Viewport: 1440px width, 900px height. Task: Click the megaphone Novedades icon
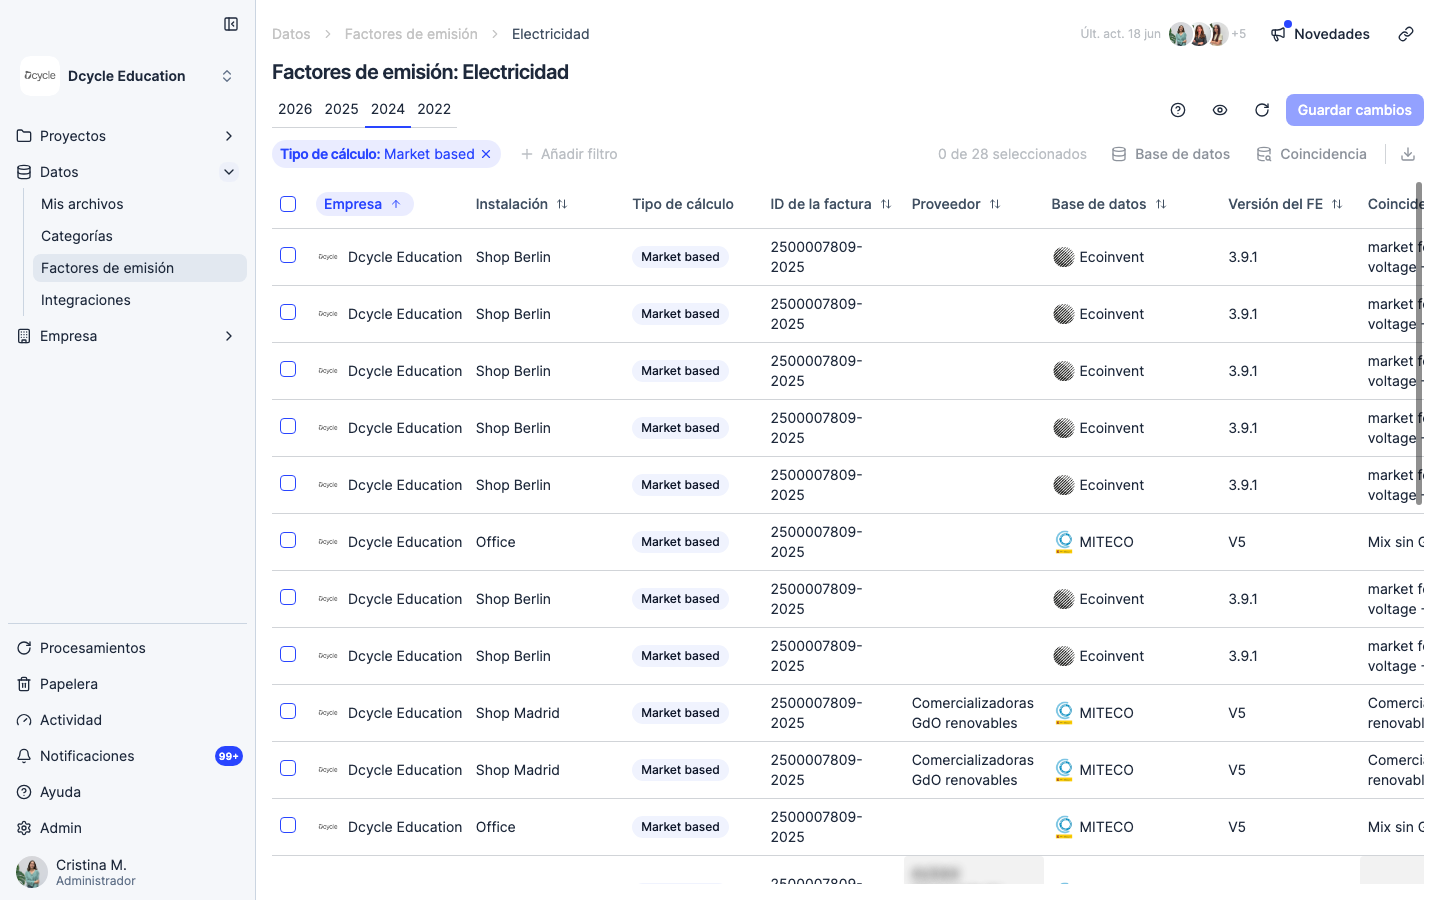[x=1279, y=34]
